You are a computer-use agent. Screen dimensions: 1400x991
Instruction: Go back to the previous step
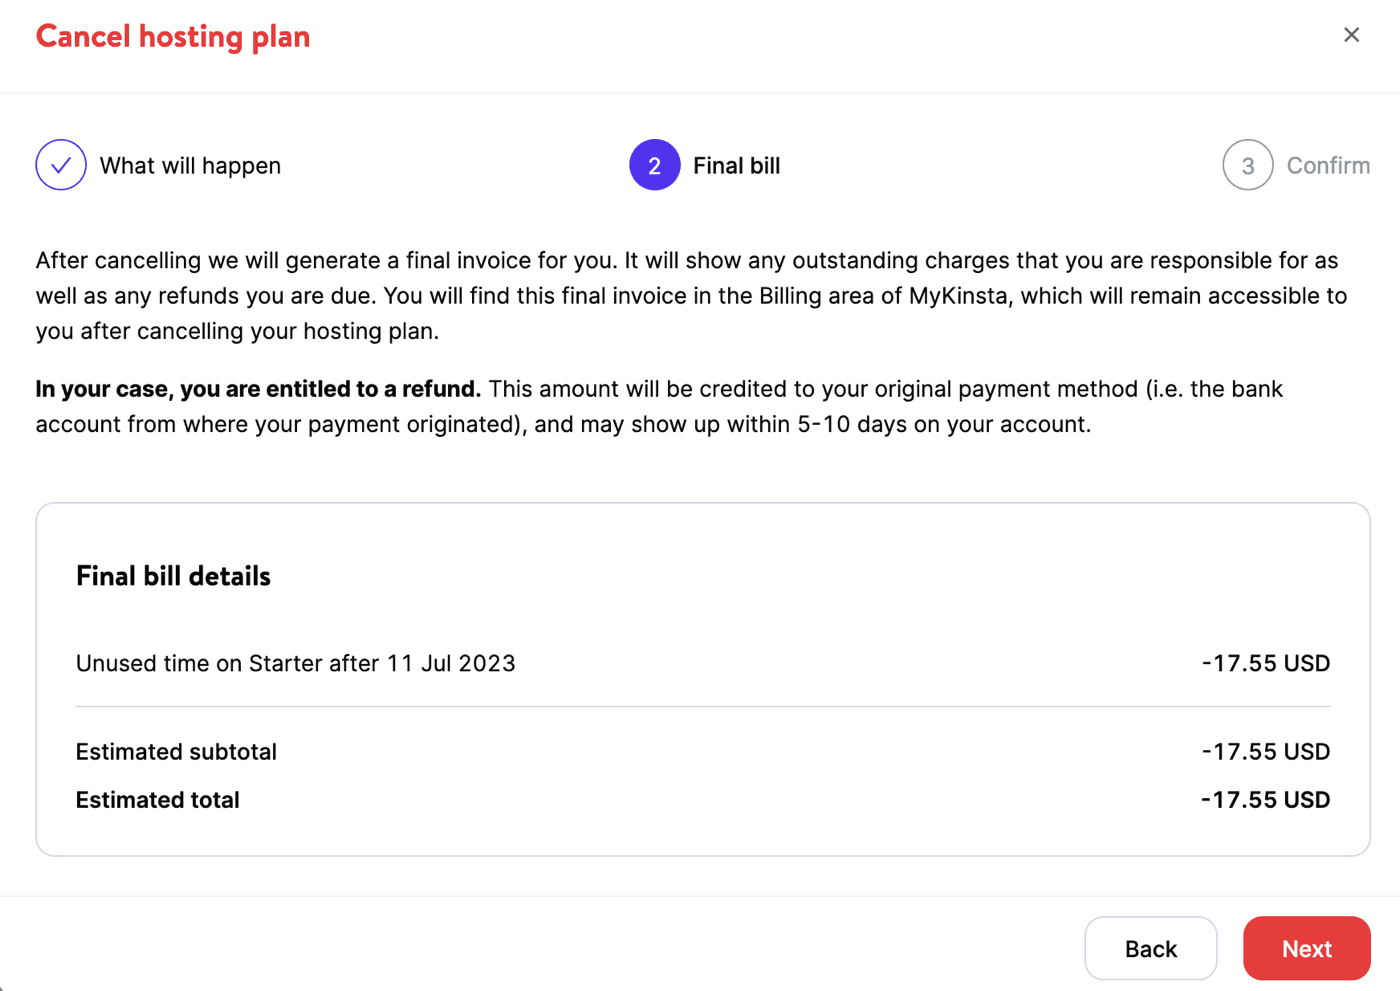tap(1150, 948)
